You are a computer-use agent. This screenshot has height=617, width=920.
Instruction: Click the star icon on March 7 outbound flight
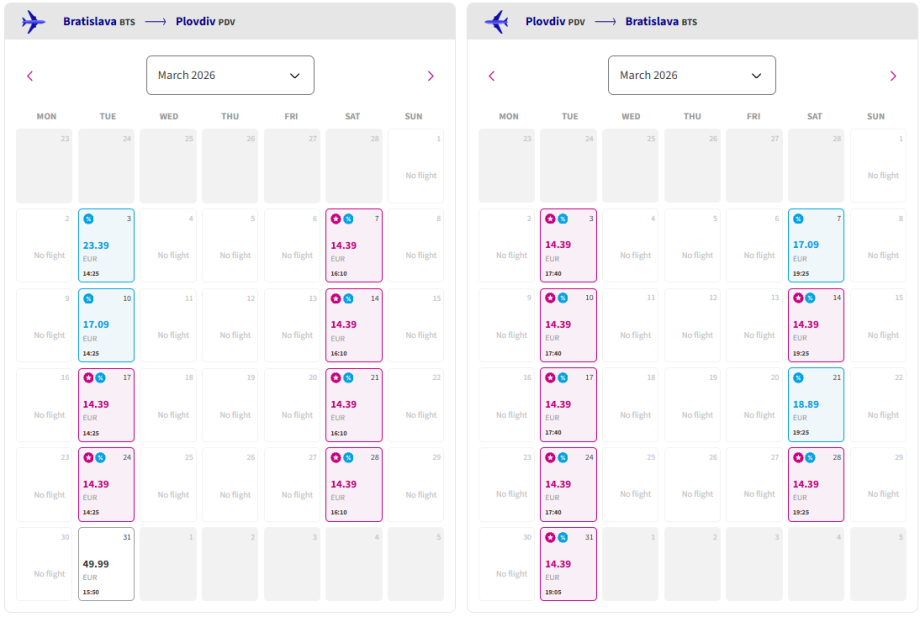(x=335, y=218)
